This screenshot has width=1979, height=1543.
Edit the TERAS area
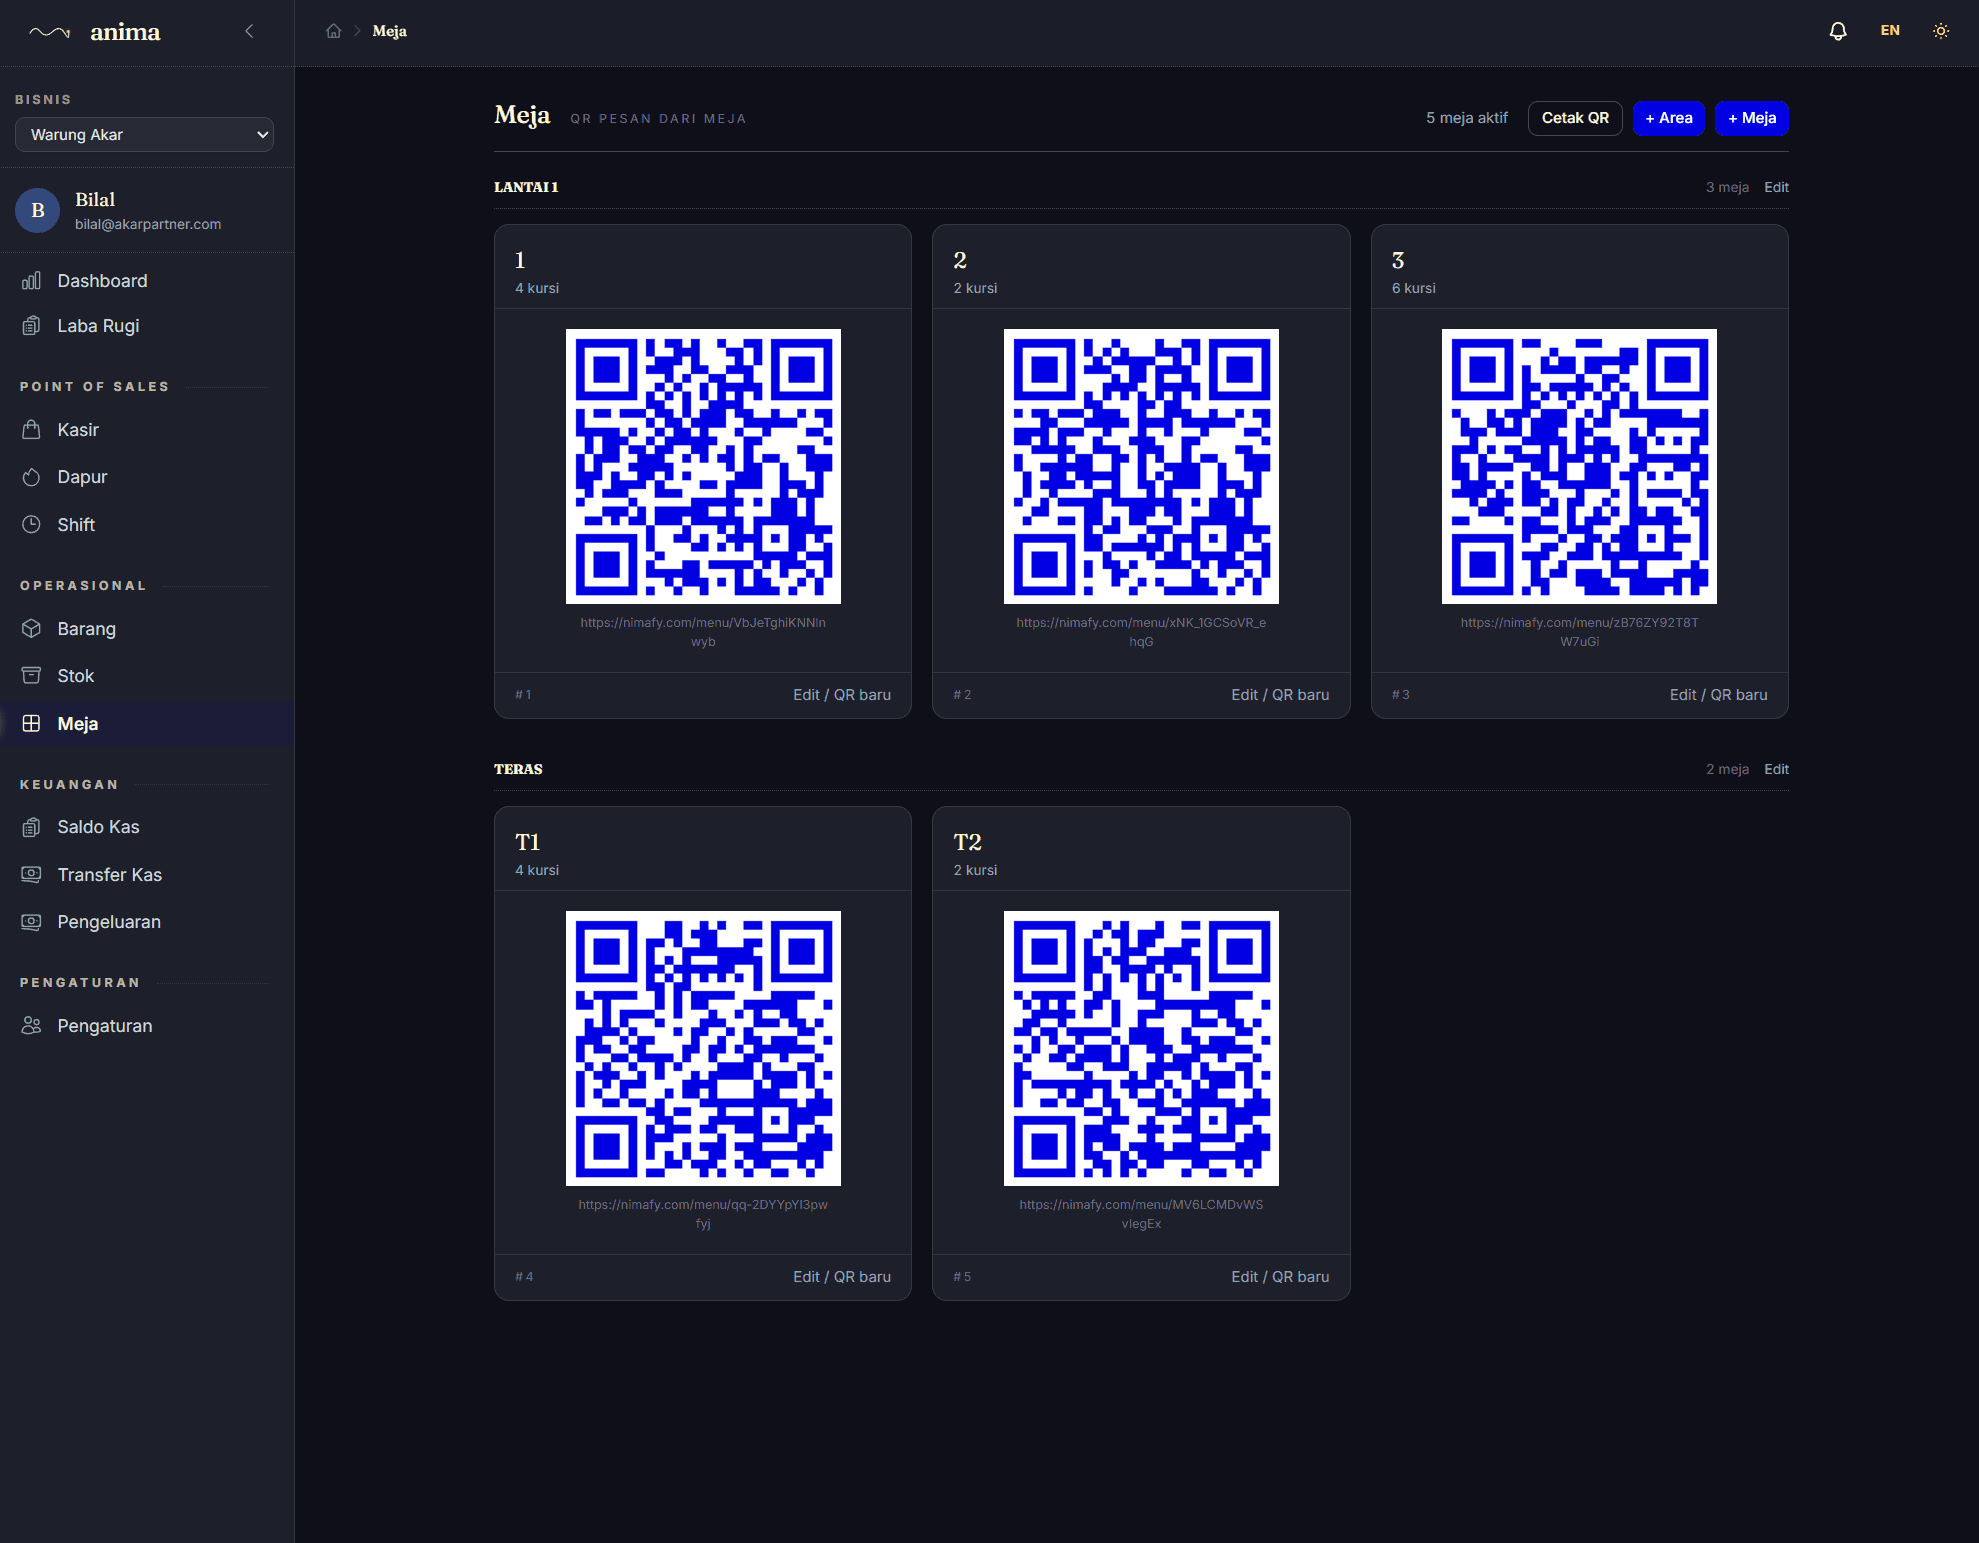tap(1776, 769)
